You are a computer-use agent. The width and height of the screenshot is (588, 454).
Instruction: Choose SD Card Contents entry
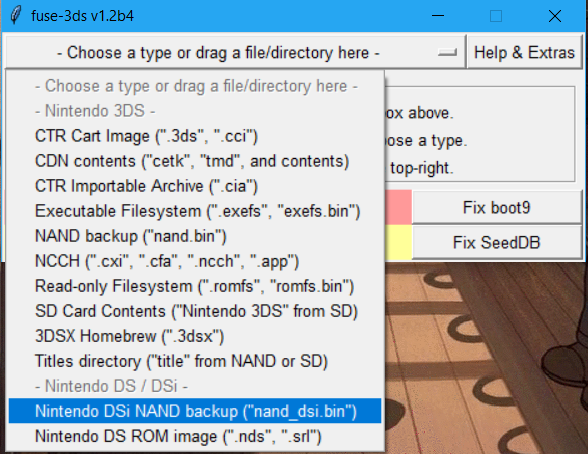pyautogui.click(x=195, y=311)
